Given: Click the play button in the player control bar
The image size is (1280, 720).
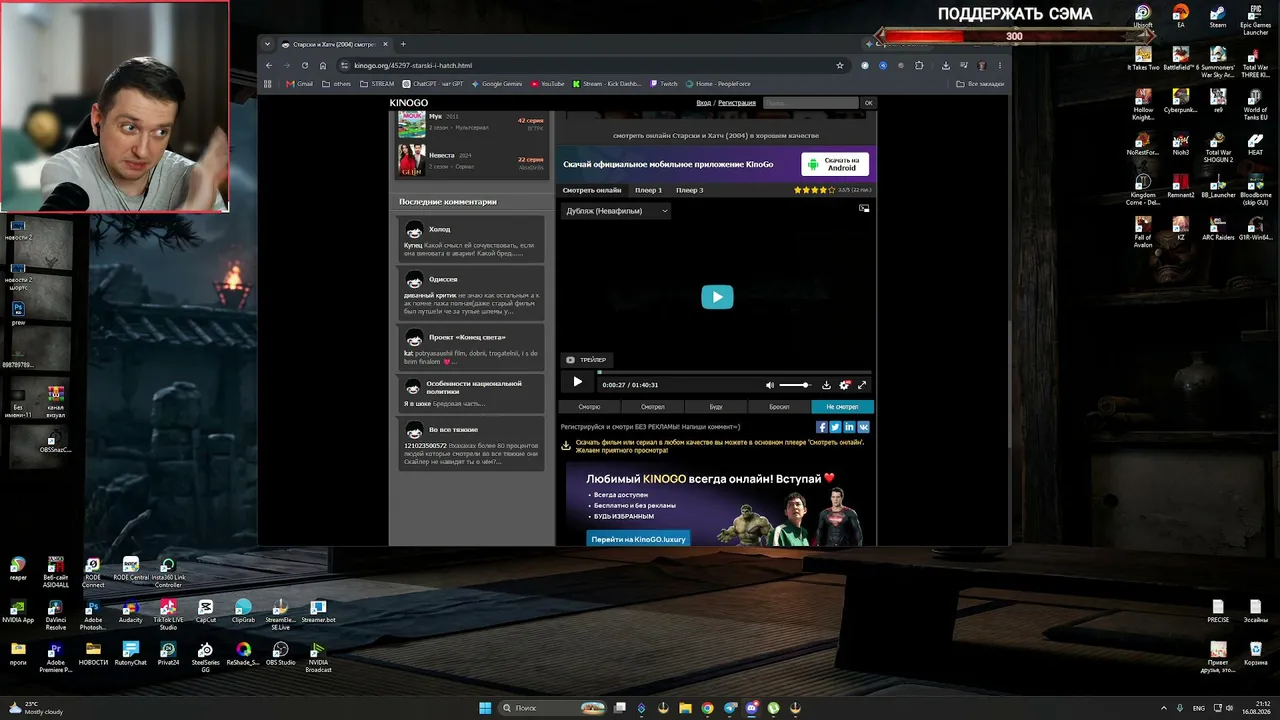Looking at the screenshot, I should pyautogui.click(x=577, y=382).
